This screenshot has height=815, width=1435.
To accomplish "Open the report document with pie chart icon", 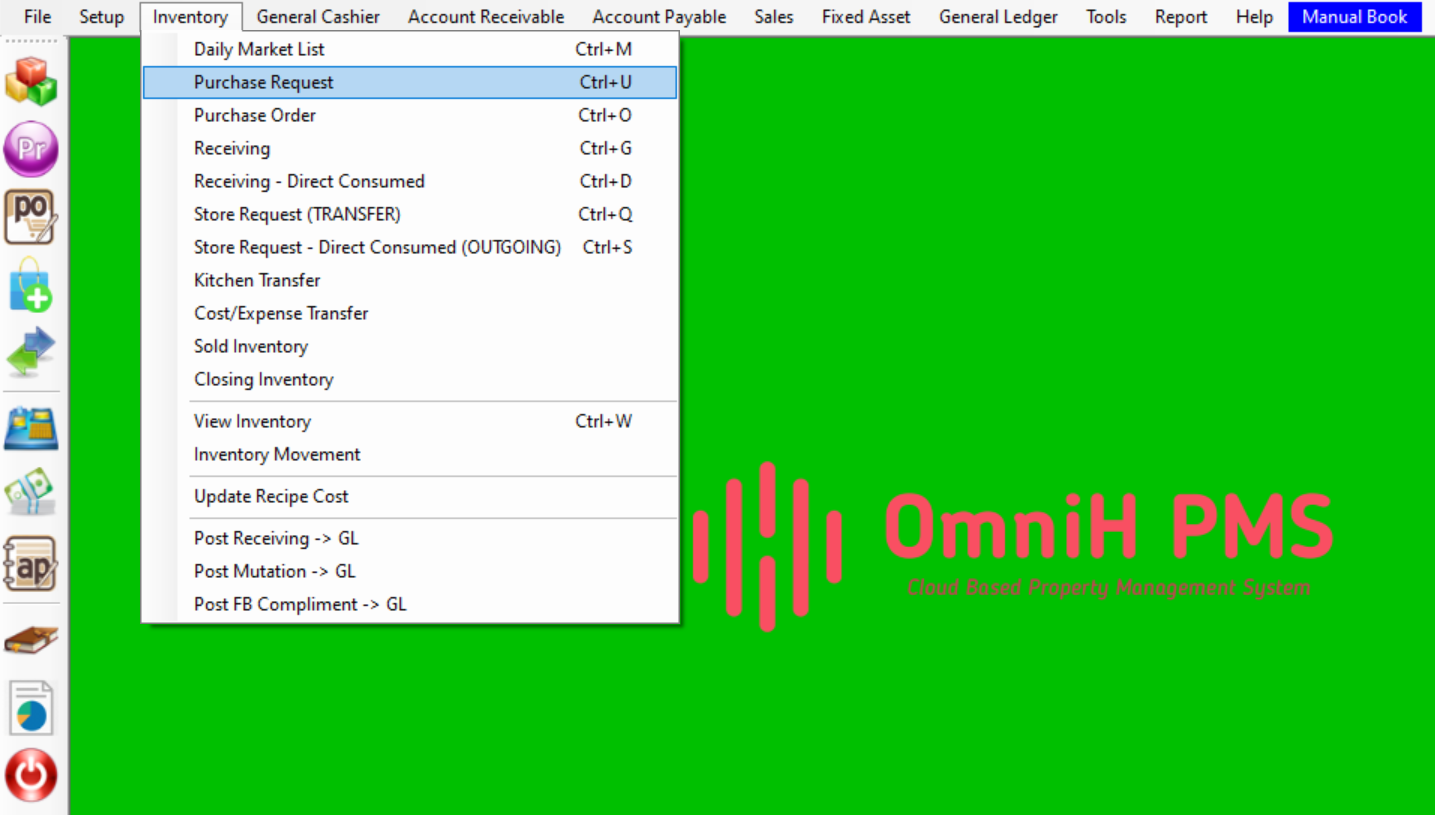I will coord(31,708).
